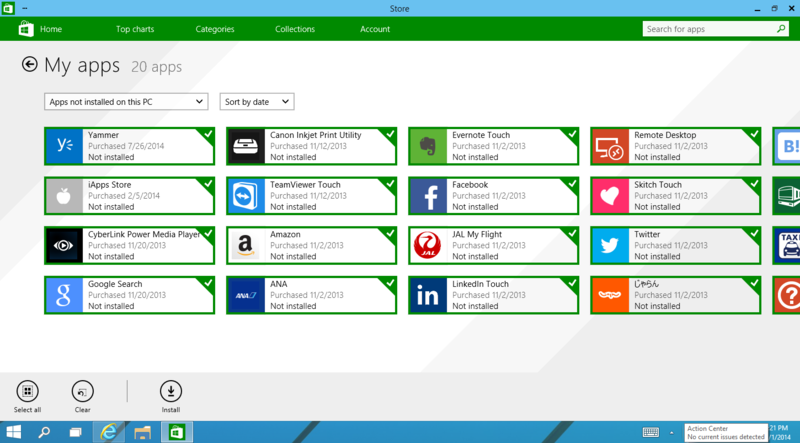Open the taskbar search magnifier

44,432
